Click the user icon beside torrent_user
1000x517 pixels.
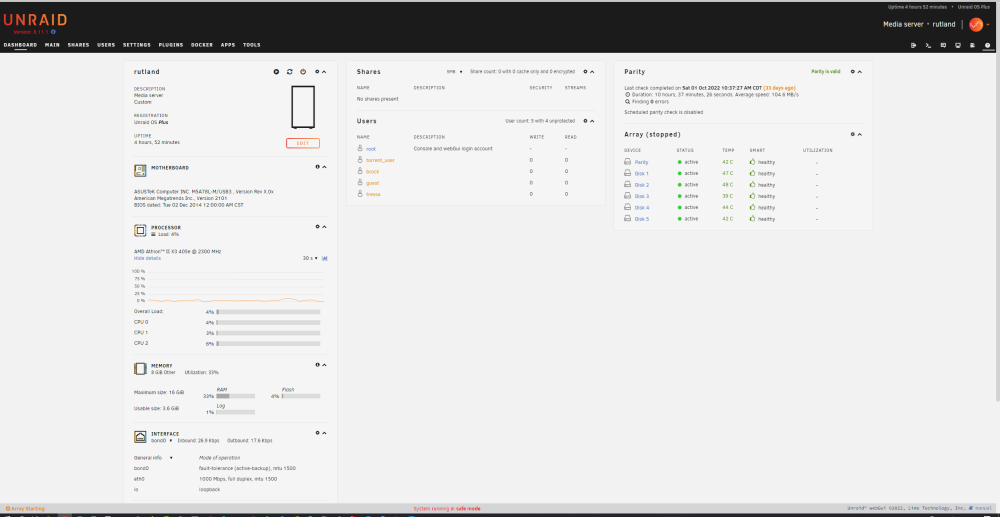click(x=360, y=160)
